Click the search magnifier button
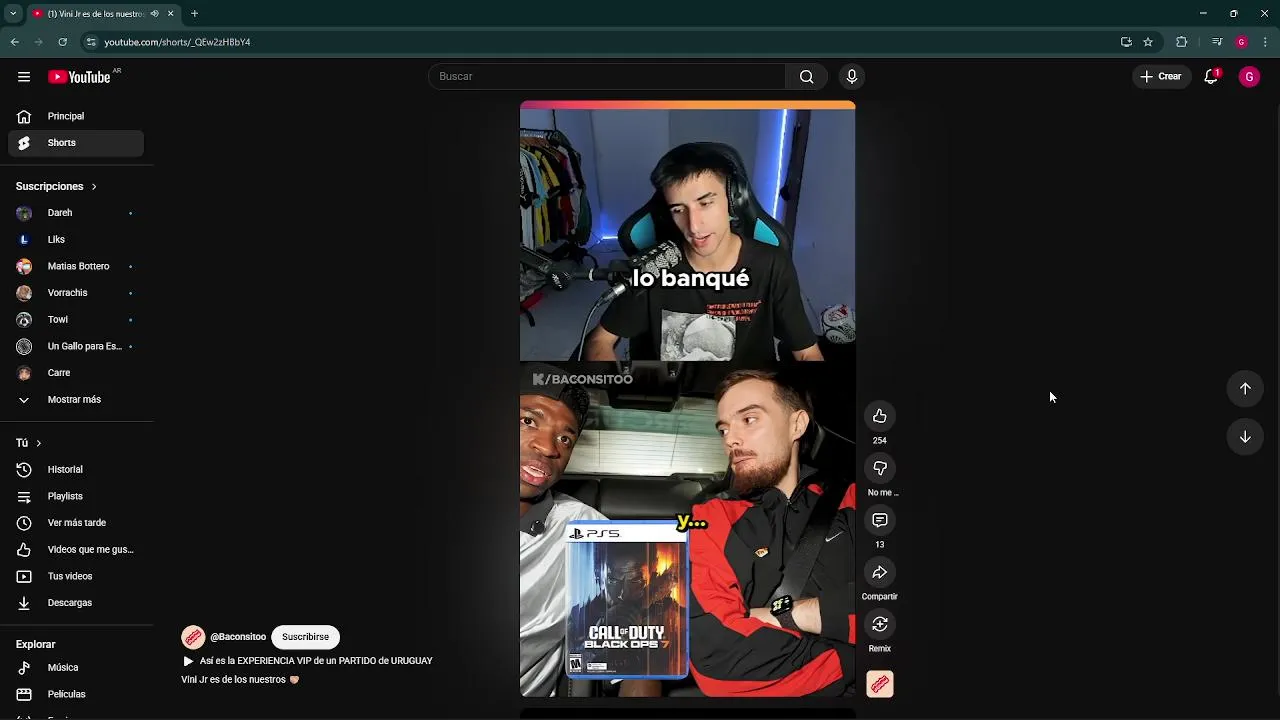The image size is (1280, 720). (x=806, y=77)
